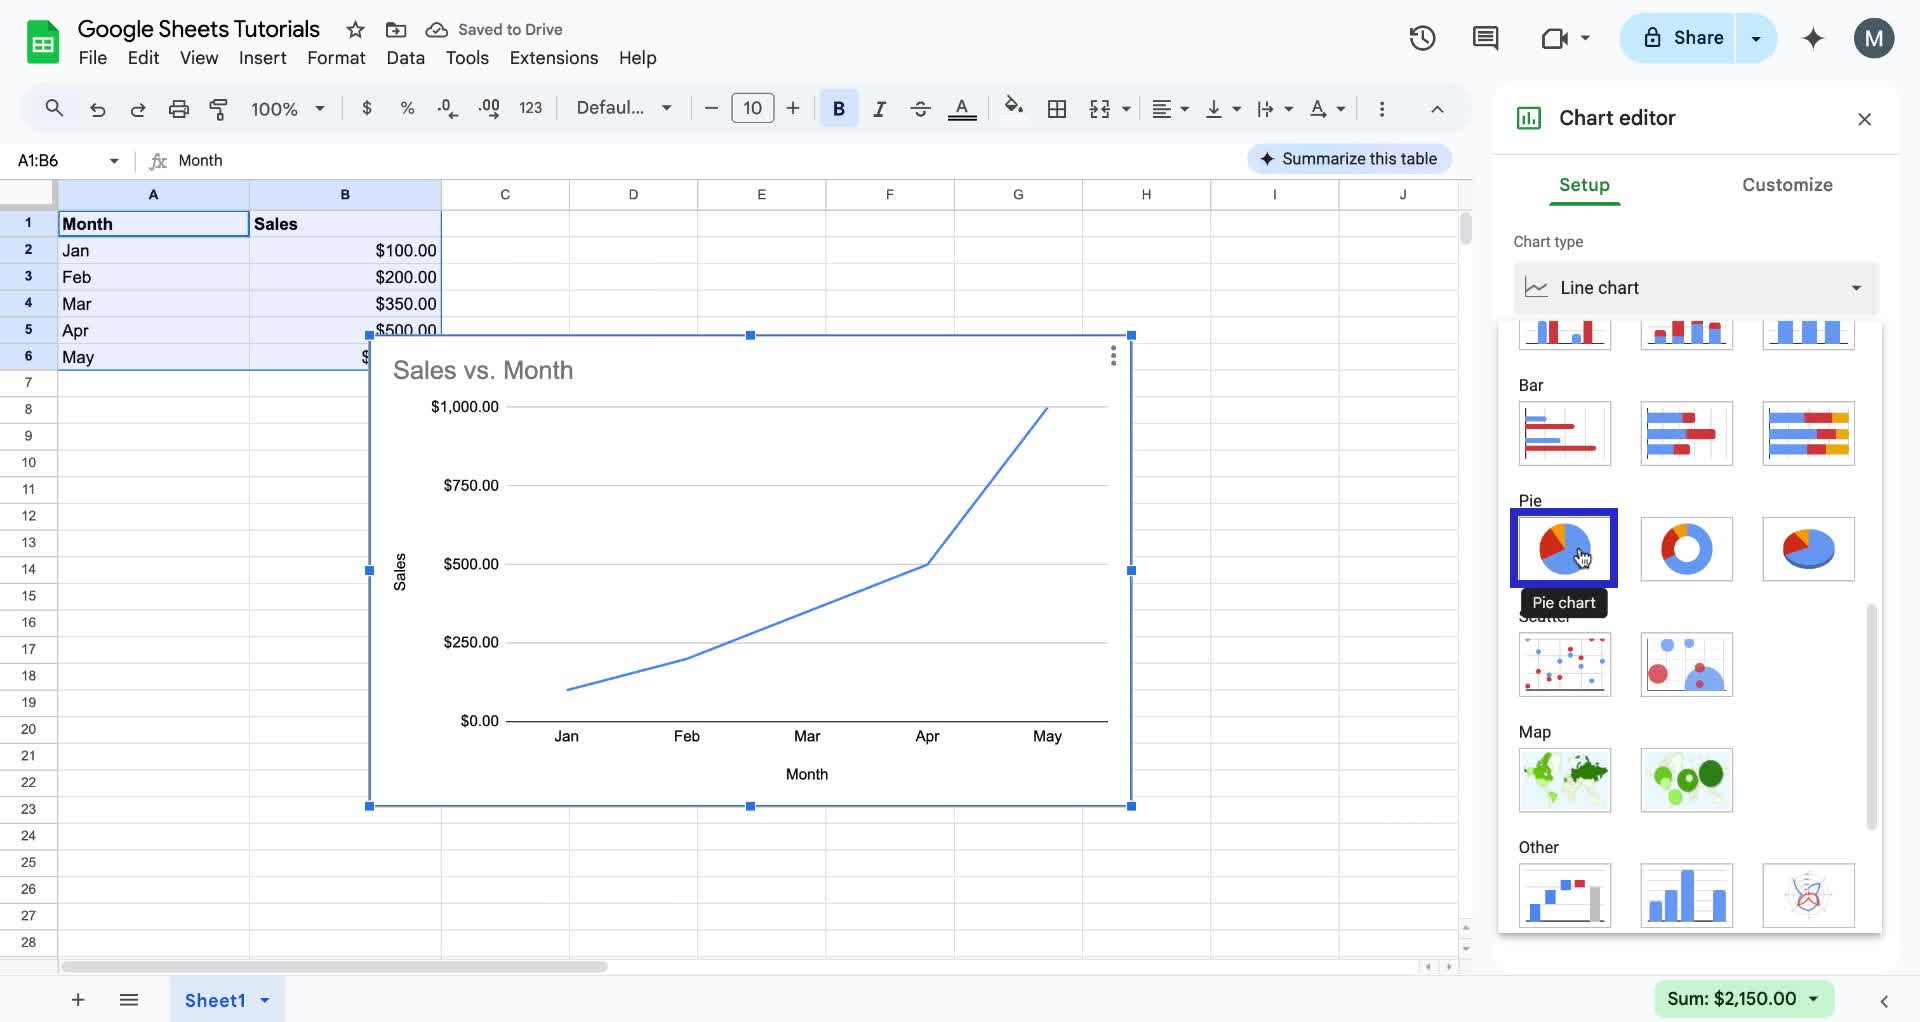The width and height of the screenshot is (1920, 1022).
Task: Open the Format menu
Action: coord(336,58)
